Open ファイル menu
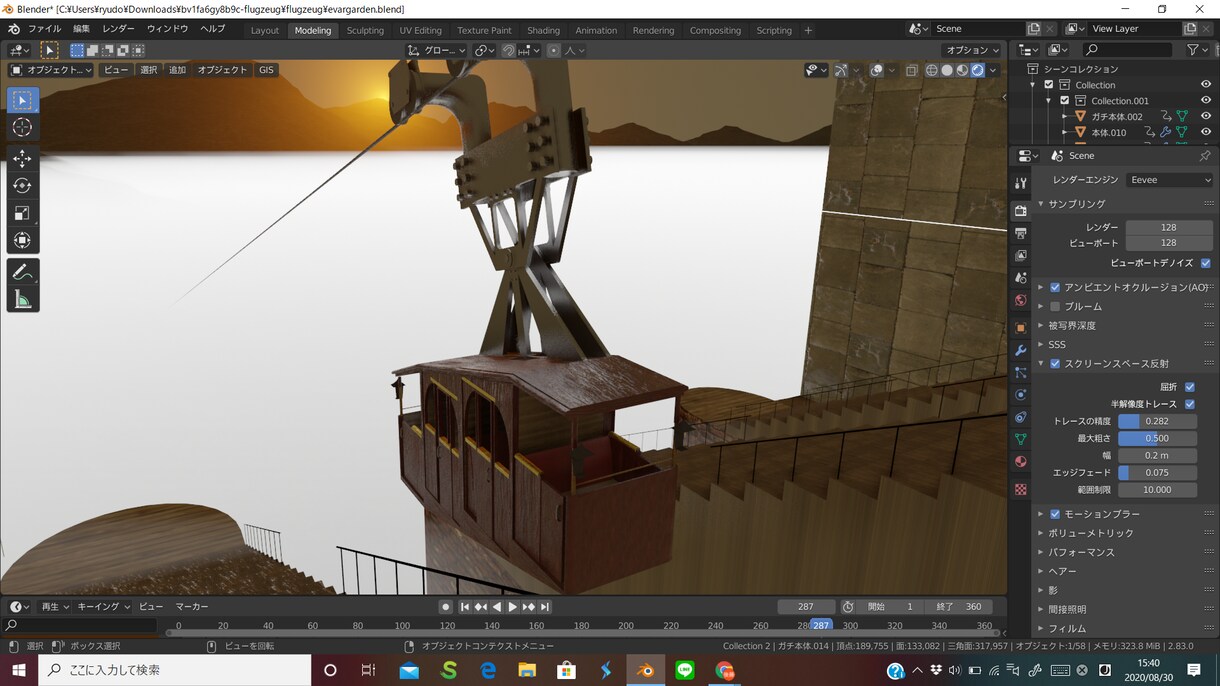The image size is (1220, 686). click(44, 29)
